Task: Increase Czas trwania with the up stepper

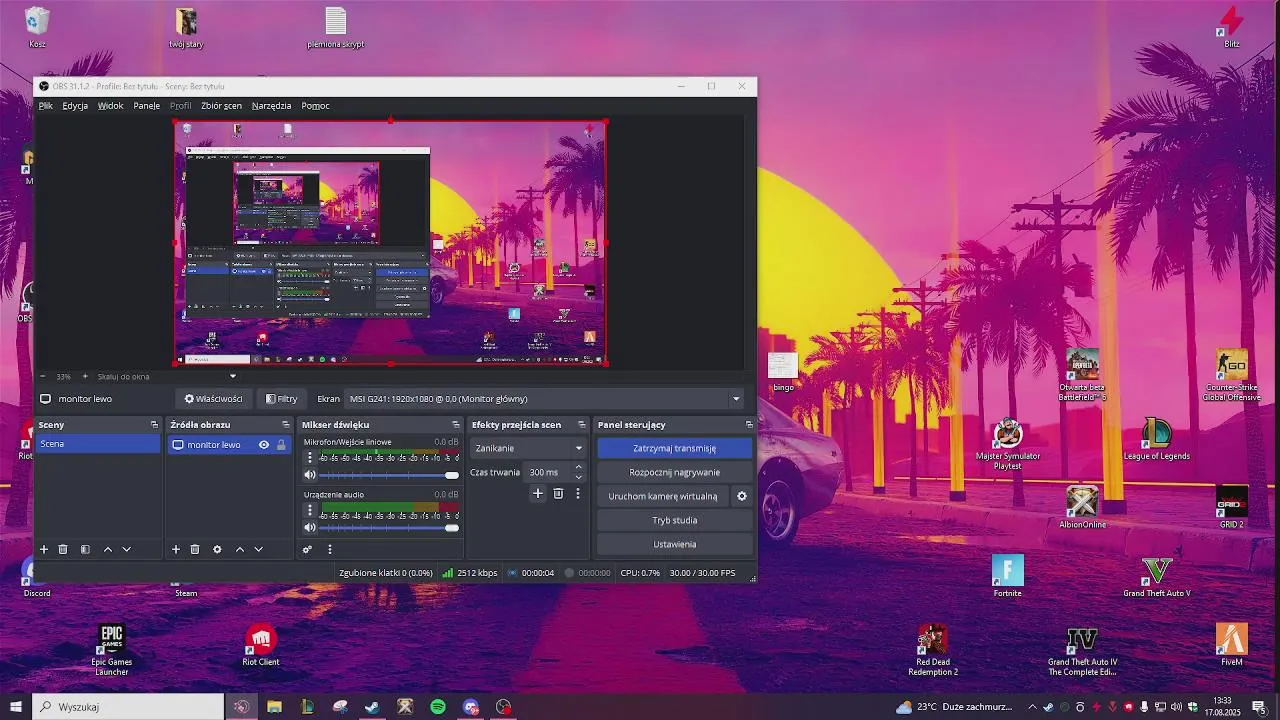Action: 578,468
